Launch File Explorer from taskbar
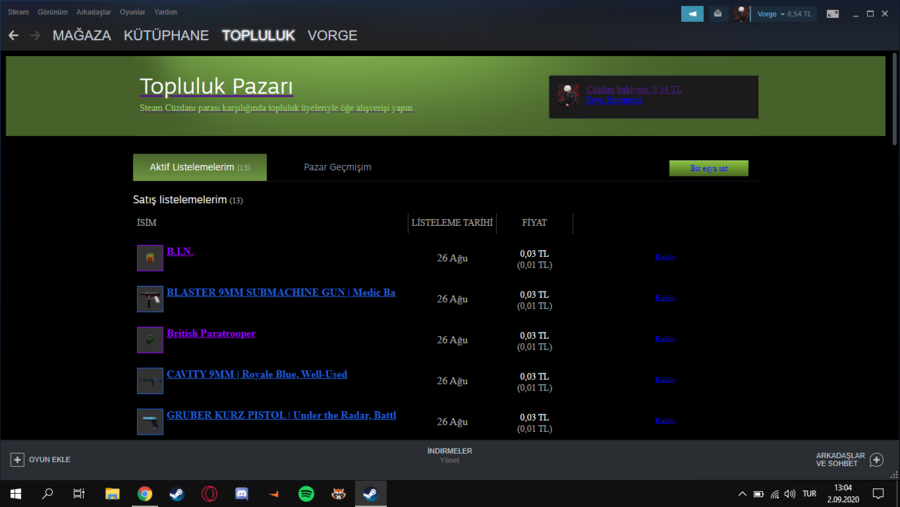900x507 pixels. click(112, 494)
